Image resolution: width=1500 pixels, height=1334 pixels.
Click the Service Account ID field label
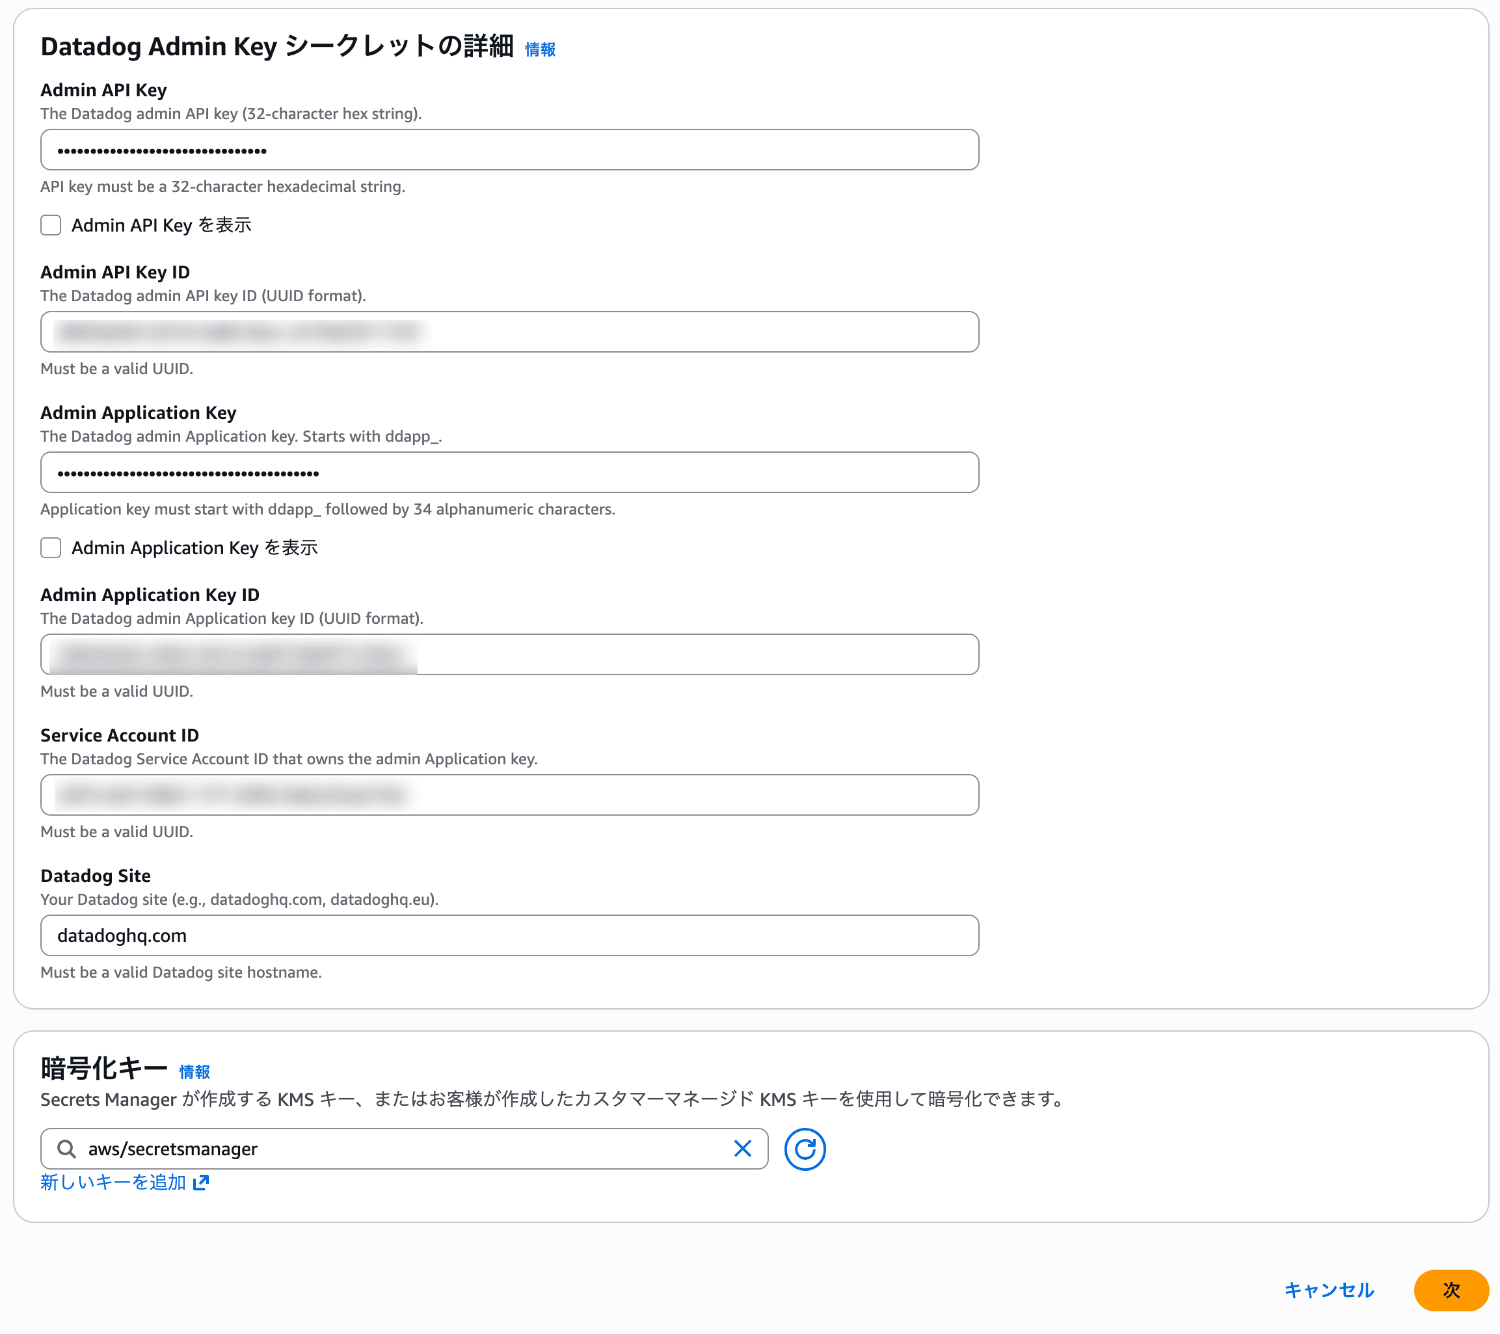[x=119, y=735]
